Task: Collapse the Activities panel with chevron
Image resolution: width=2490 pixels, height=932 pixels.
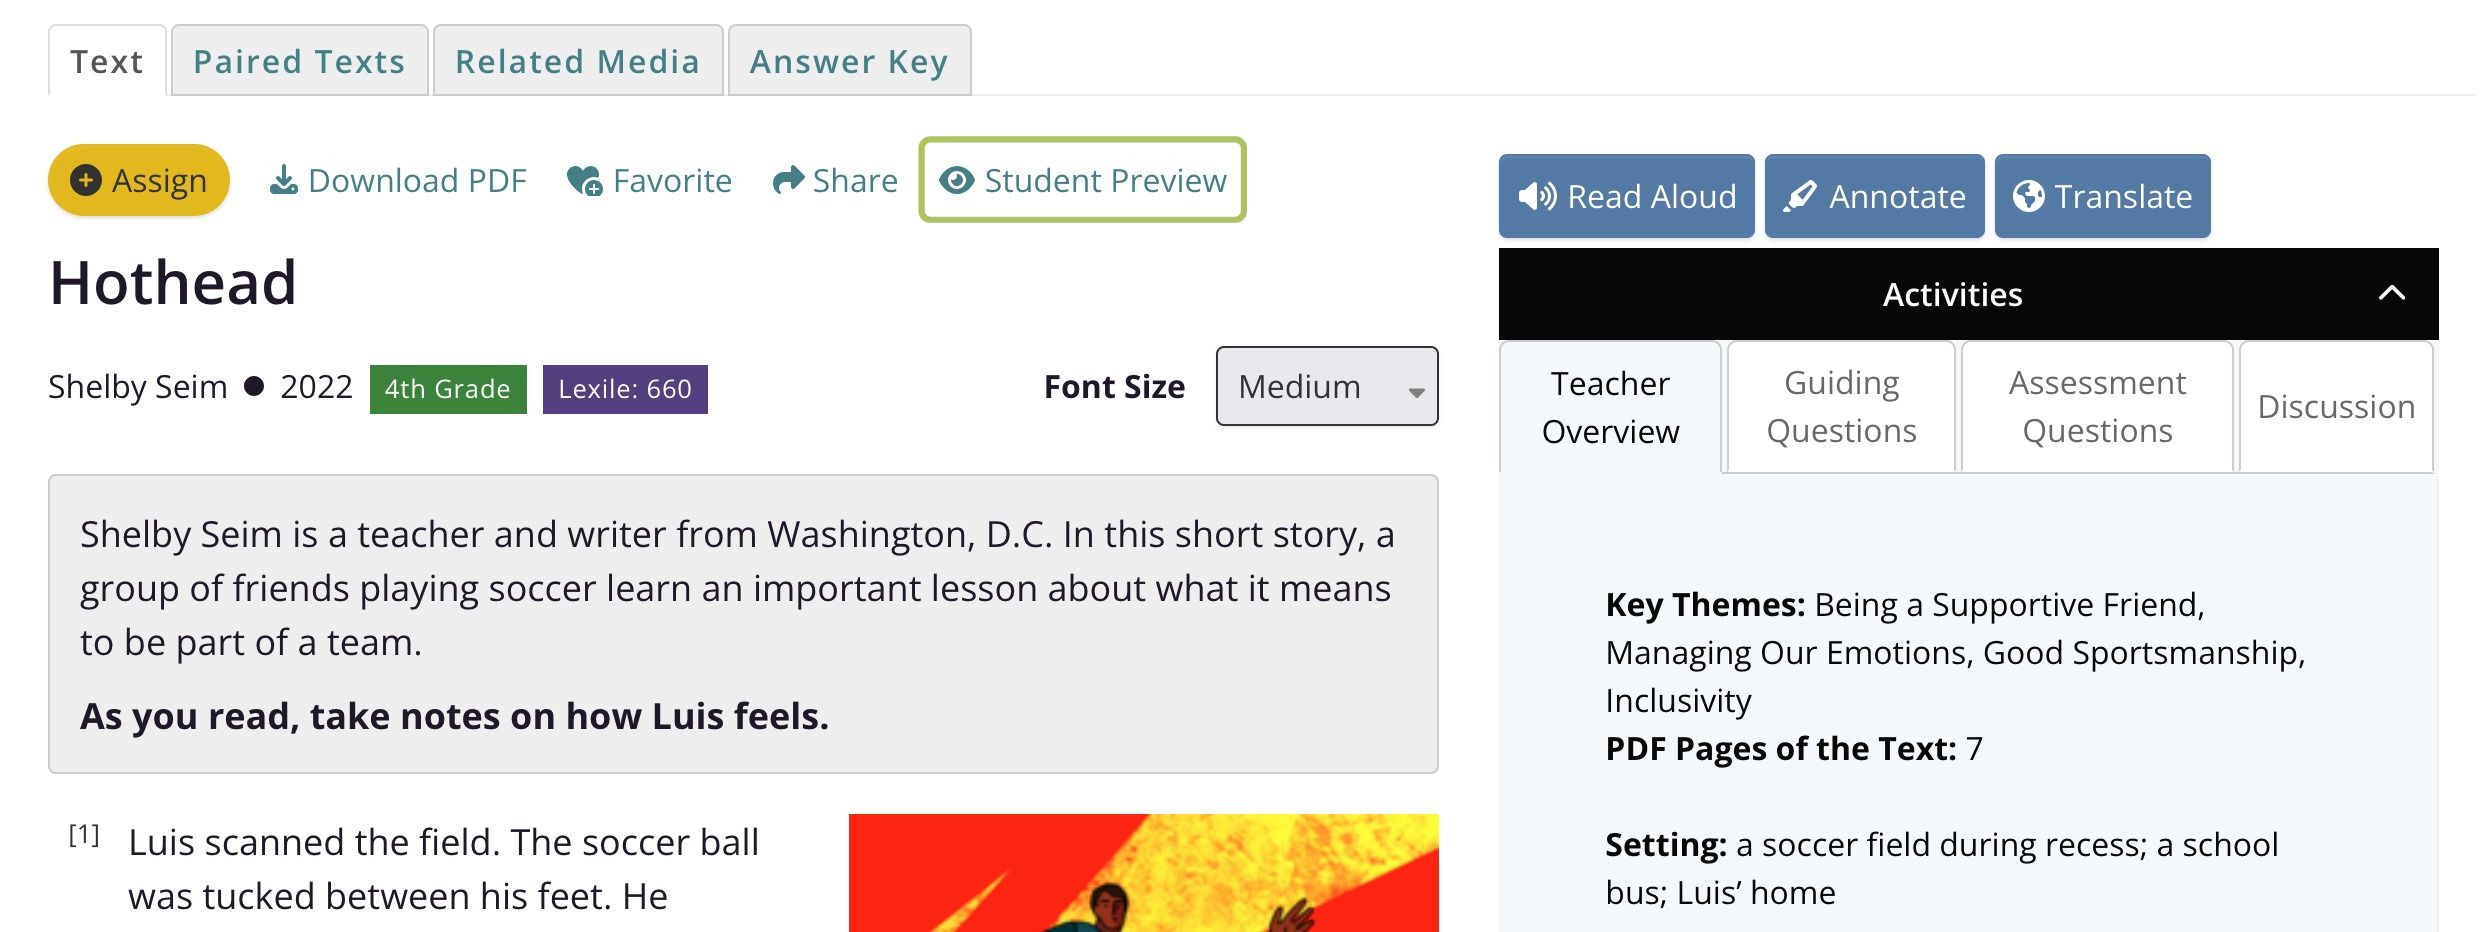Action: point(2391,293)
